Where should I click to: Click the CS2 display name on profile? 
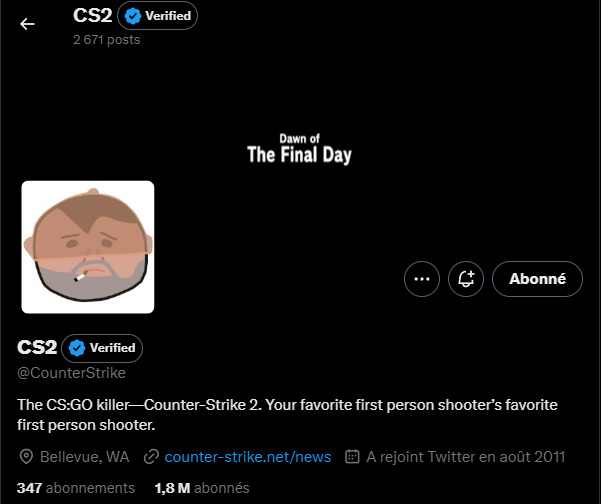tap(37, 348)
